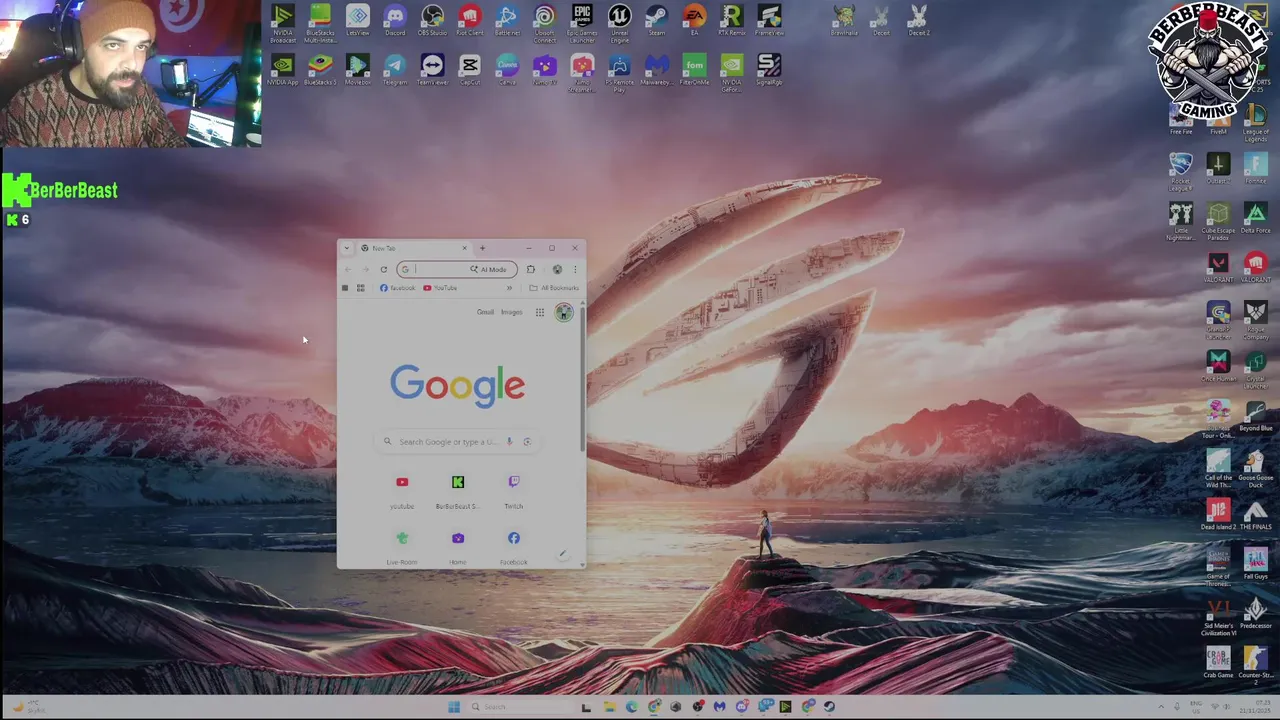The height and width of the screenshot is (720, 1280).
Task: Open the SignalRgb shortcut
Action: click(769, 70)
